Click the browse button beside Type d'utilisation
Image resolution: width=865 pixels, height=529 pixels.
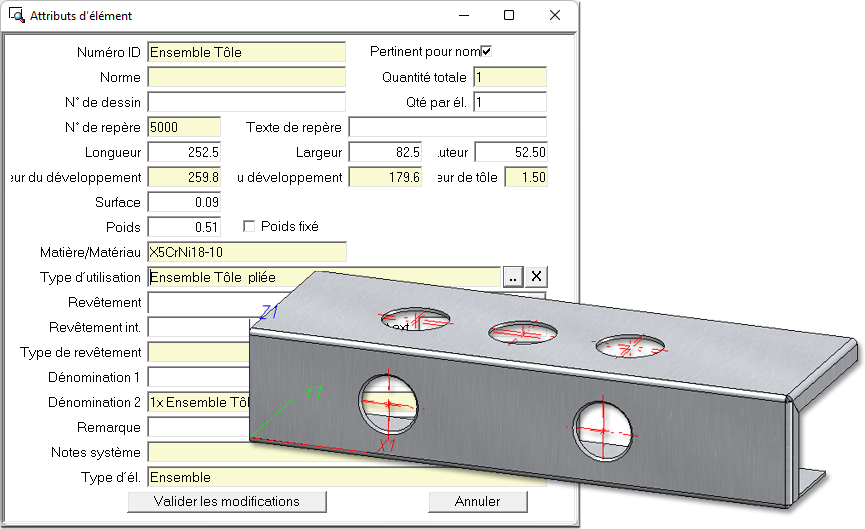pyautogui.click(x=512, y=278)
